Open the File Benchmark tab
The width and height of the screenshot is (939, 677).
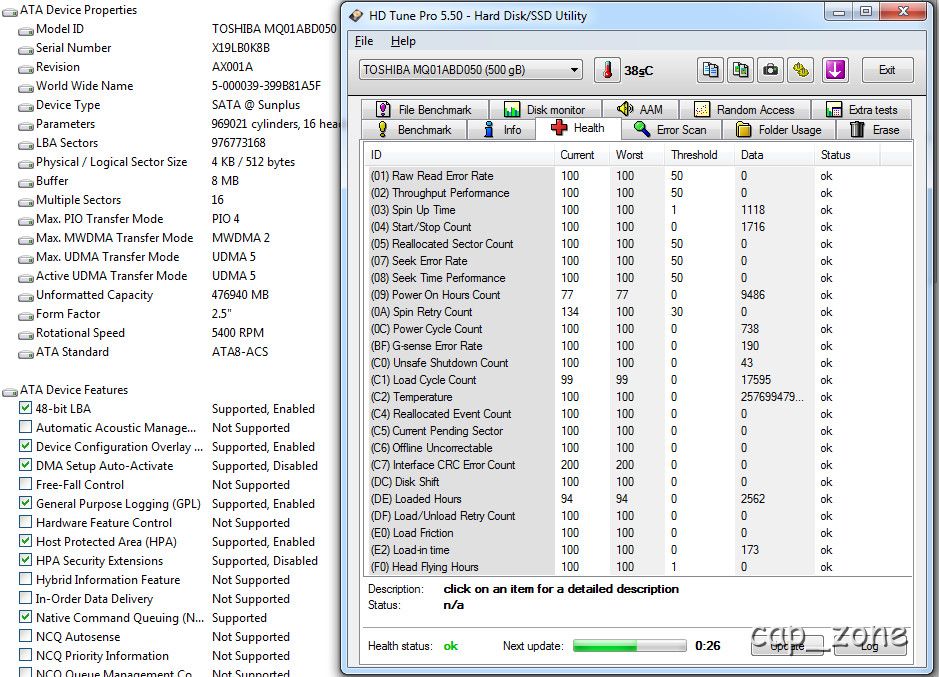424,110
